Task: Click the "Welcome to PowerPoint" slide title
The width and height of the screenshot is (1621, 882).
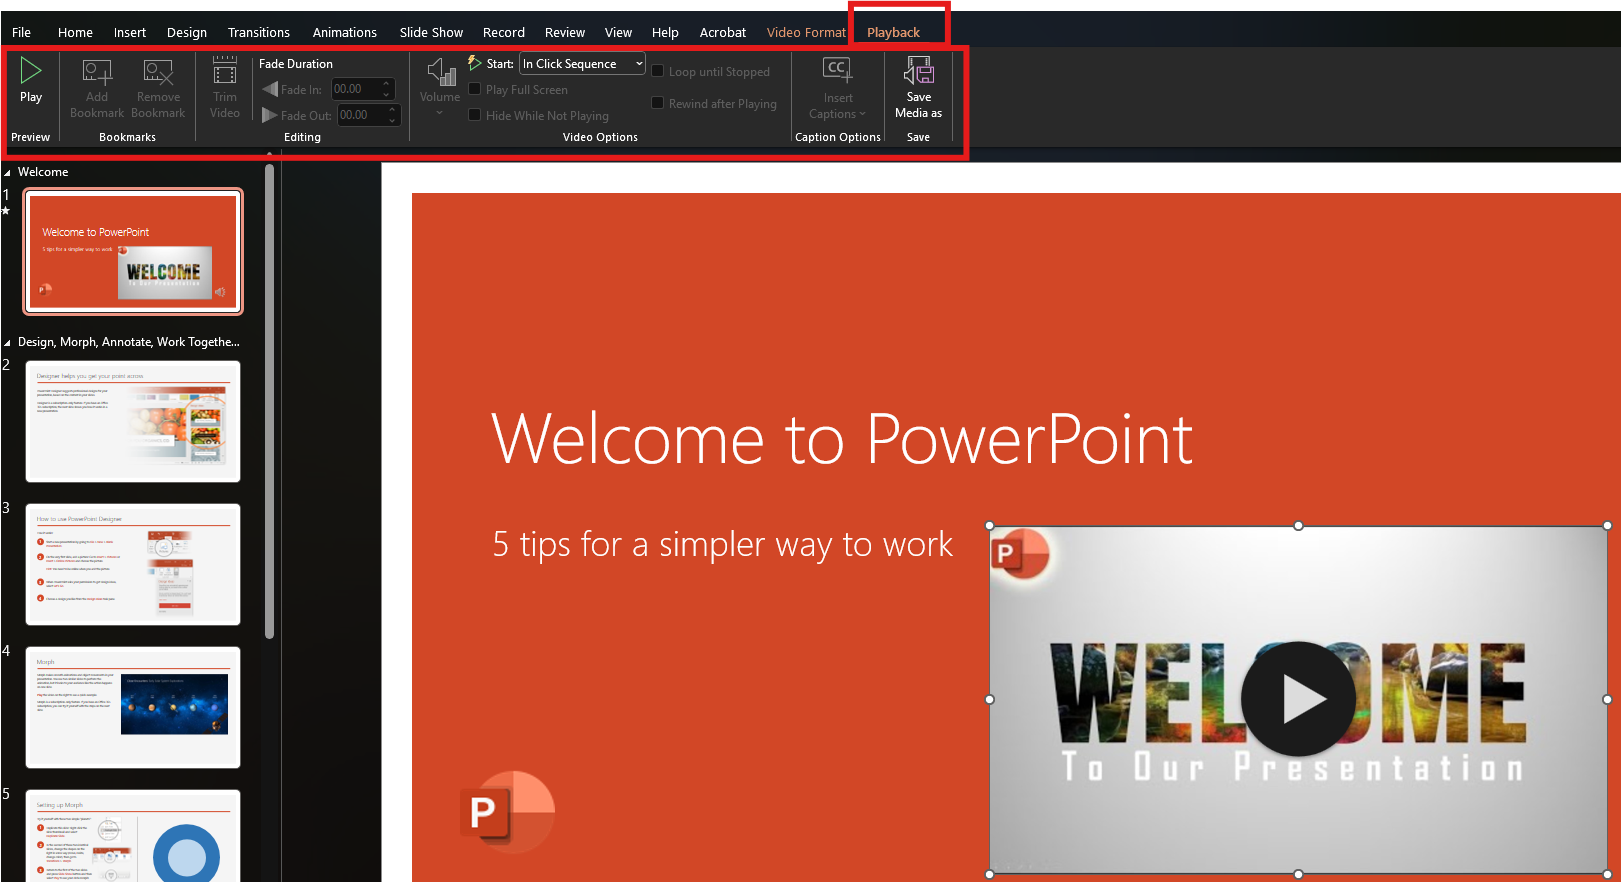Action: 842,439
